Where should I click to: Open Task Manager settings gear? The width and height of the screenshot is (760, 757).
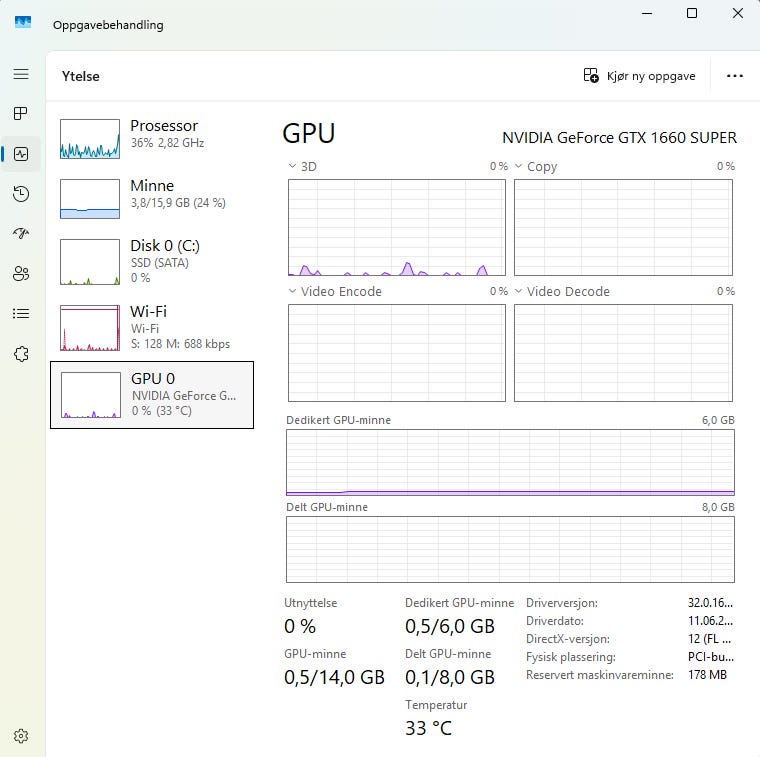(21, 736)
